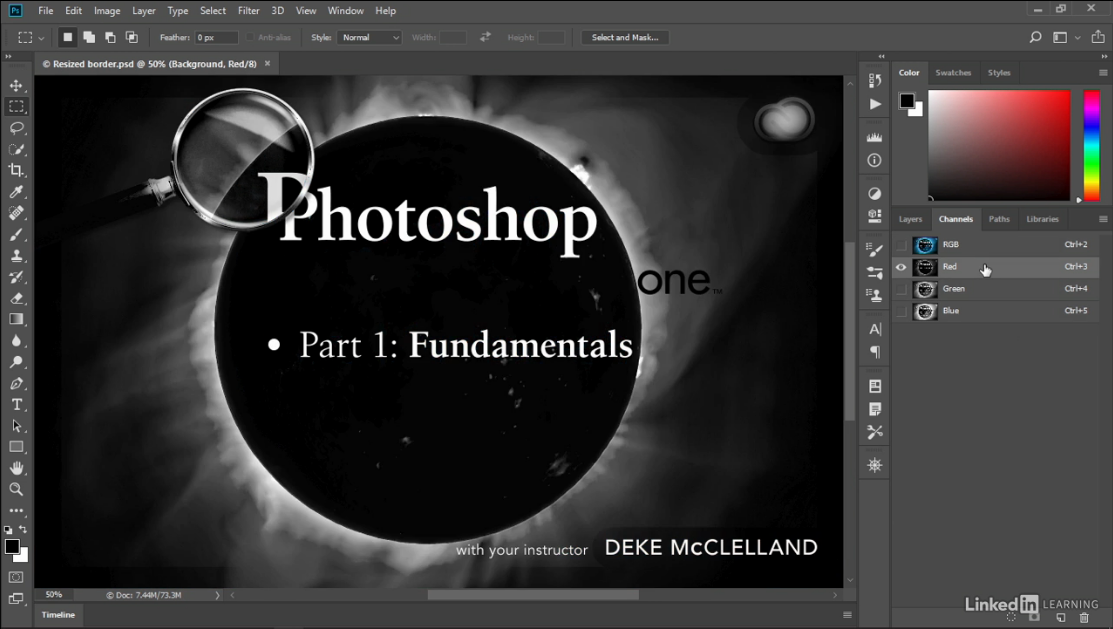
Task: Open the File menu
Action: coord(45,11)
